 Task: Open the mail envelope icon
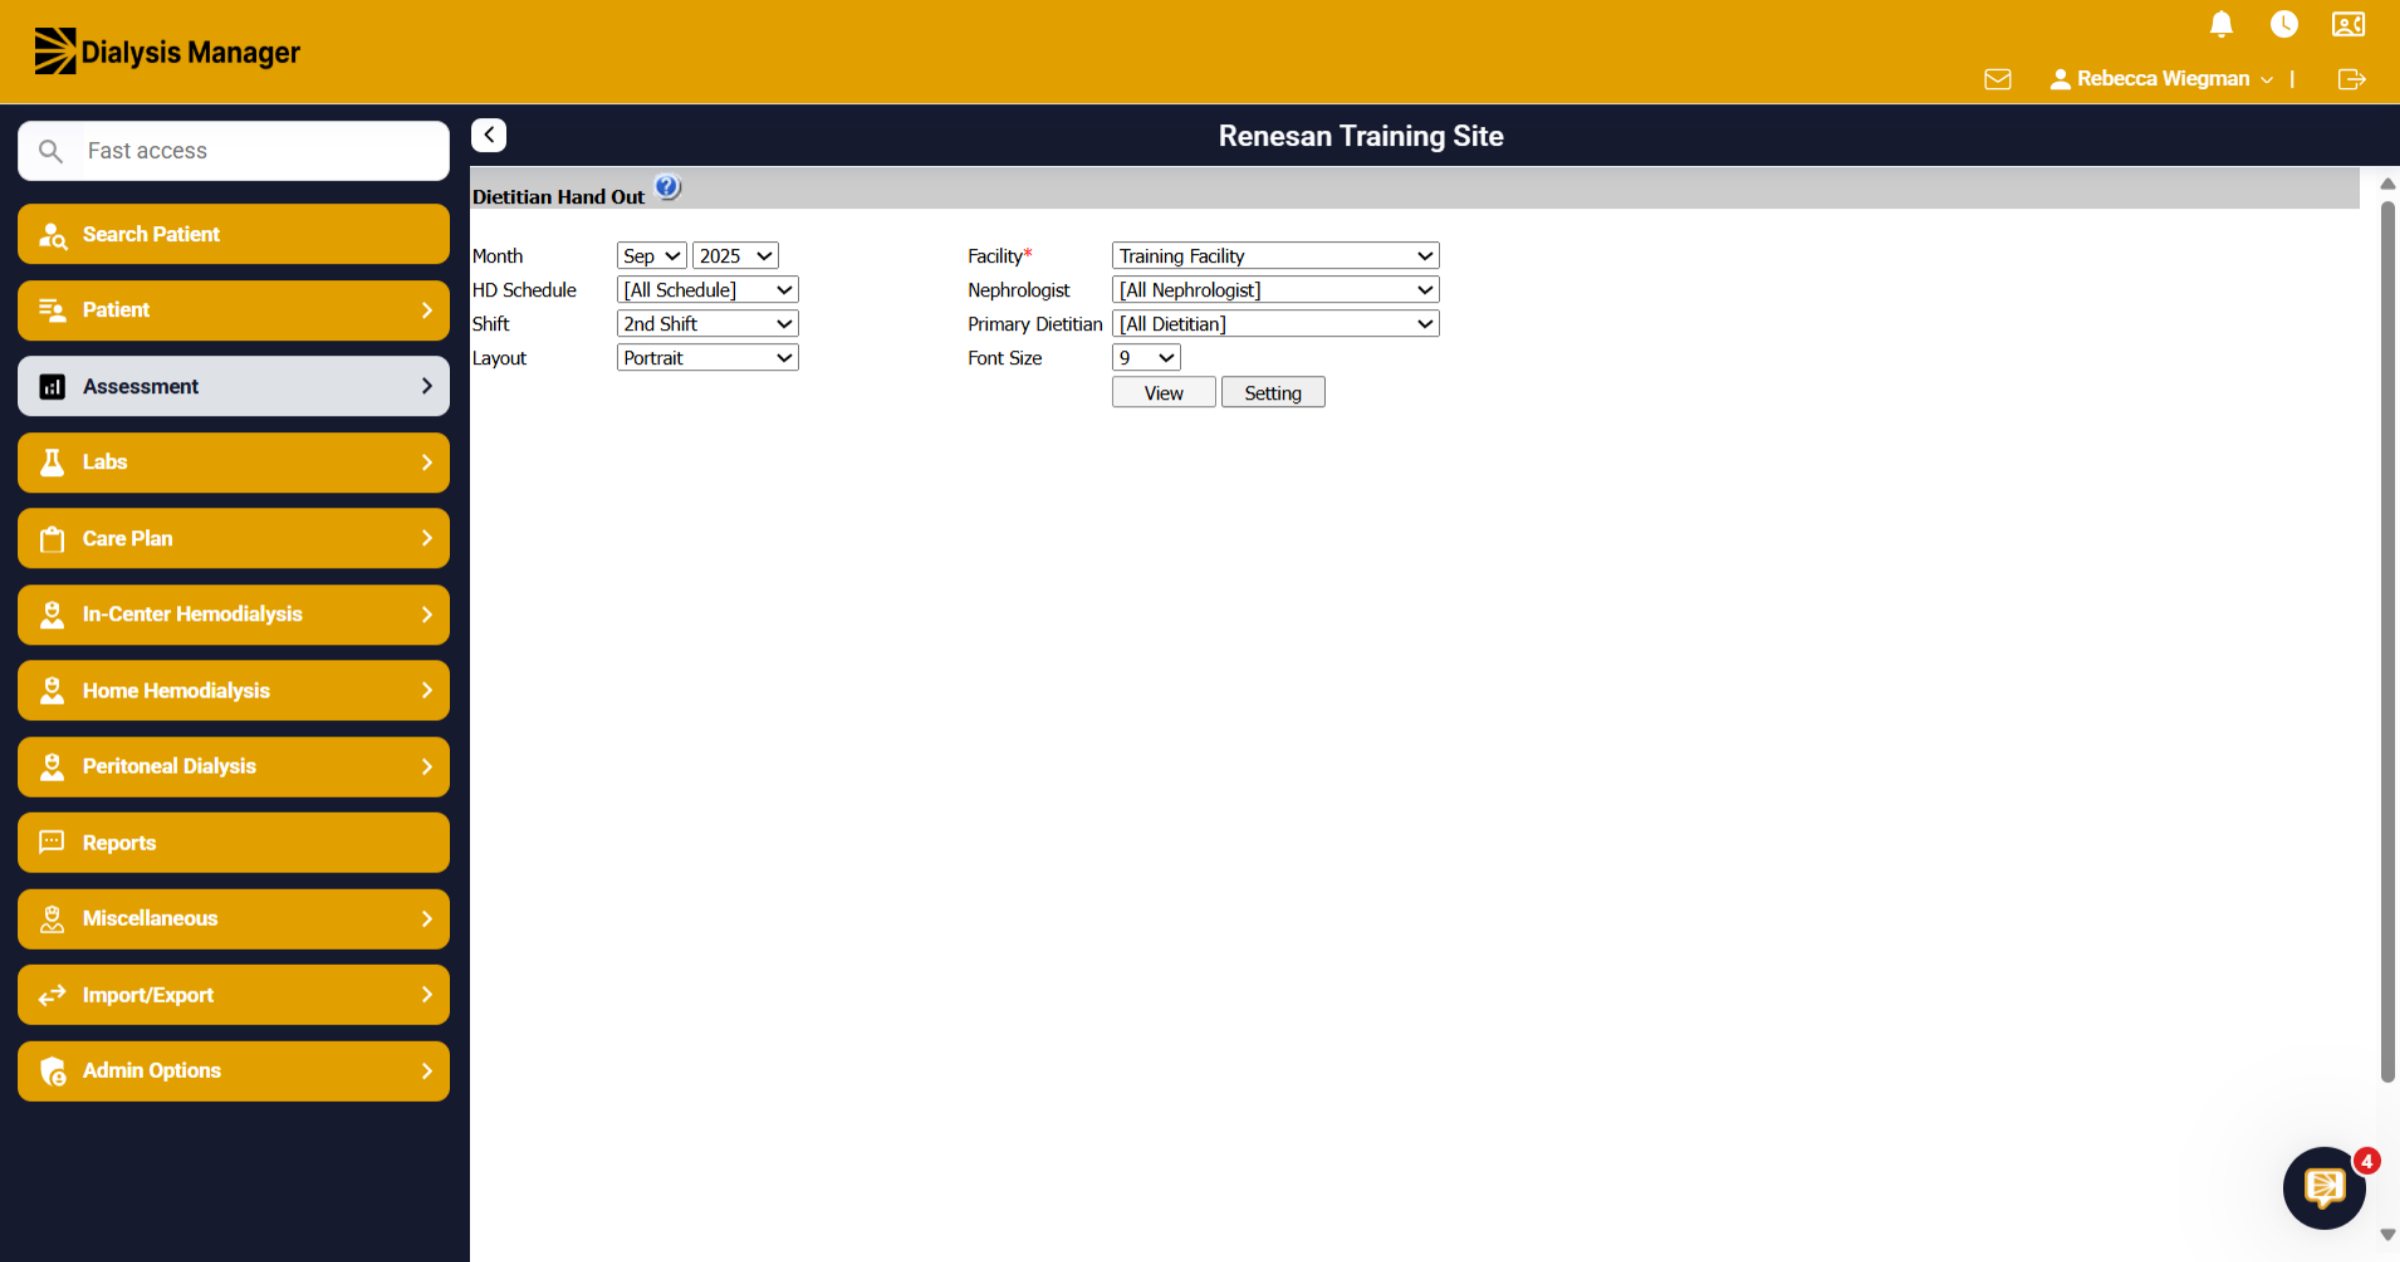tap(1997, 79)
